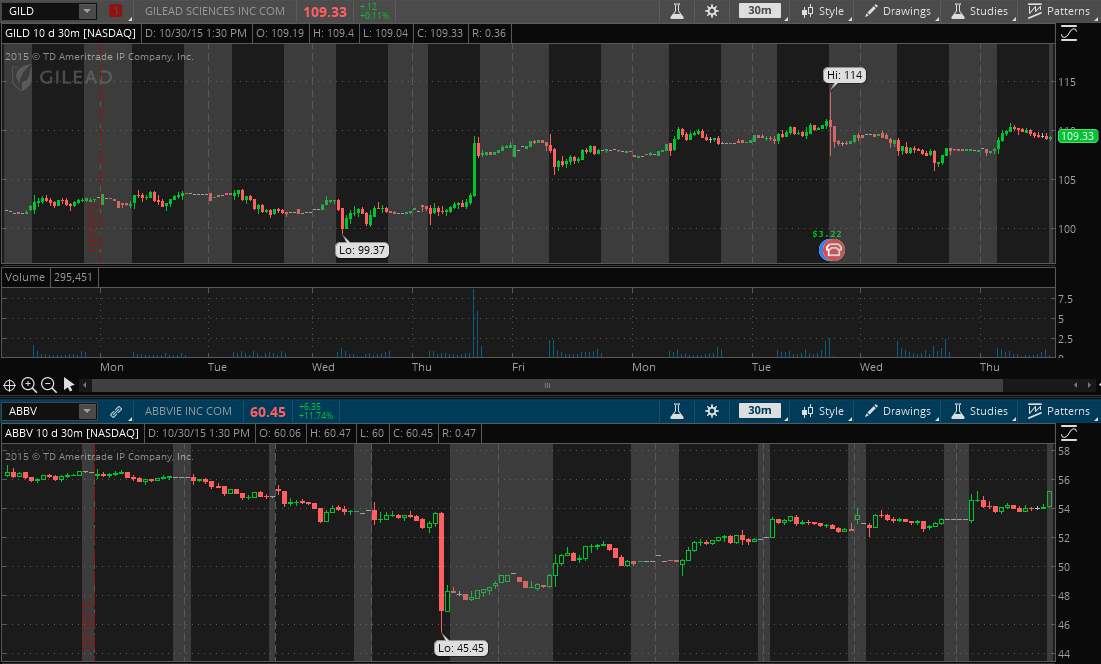Select the crosshair pan tool icon
1101x664 pixels.
tap(9, 385)
